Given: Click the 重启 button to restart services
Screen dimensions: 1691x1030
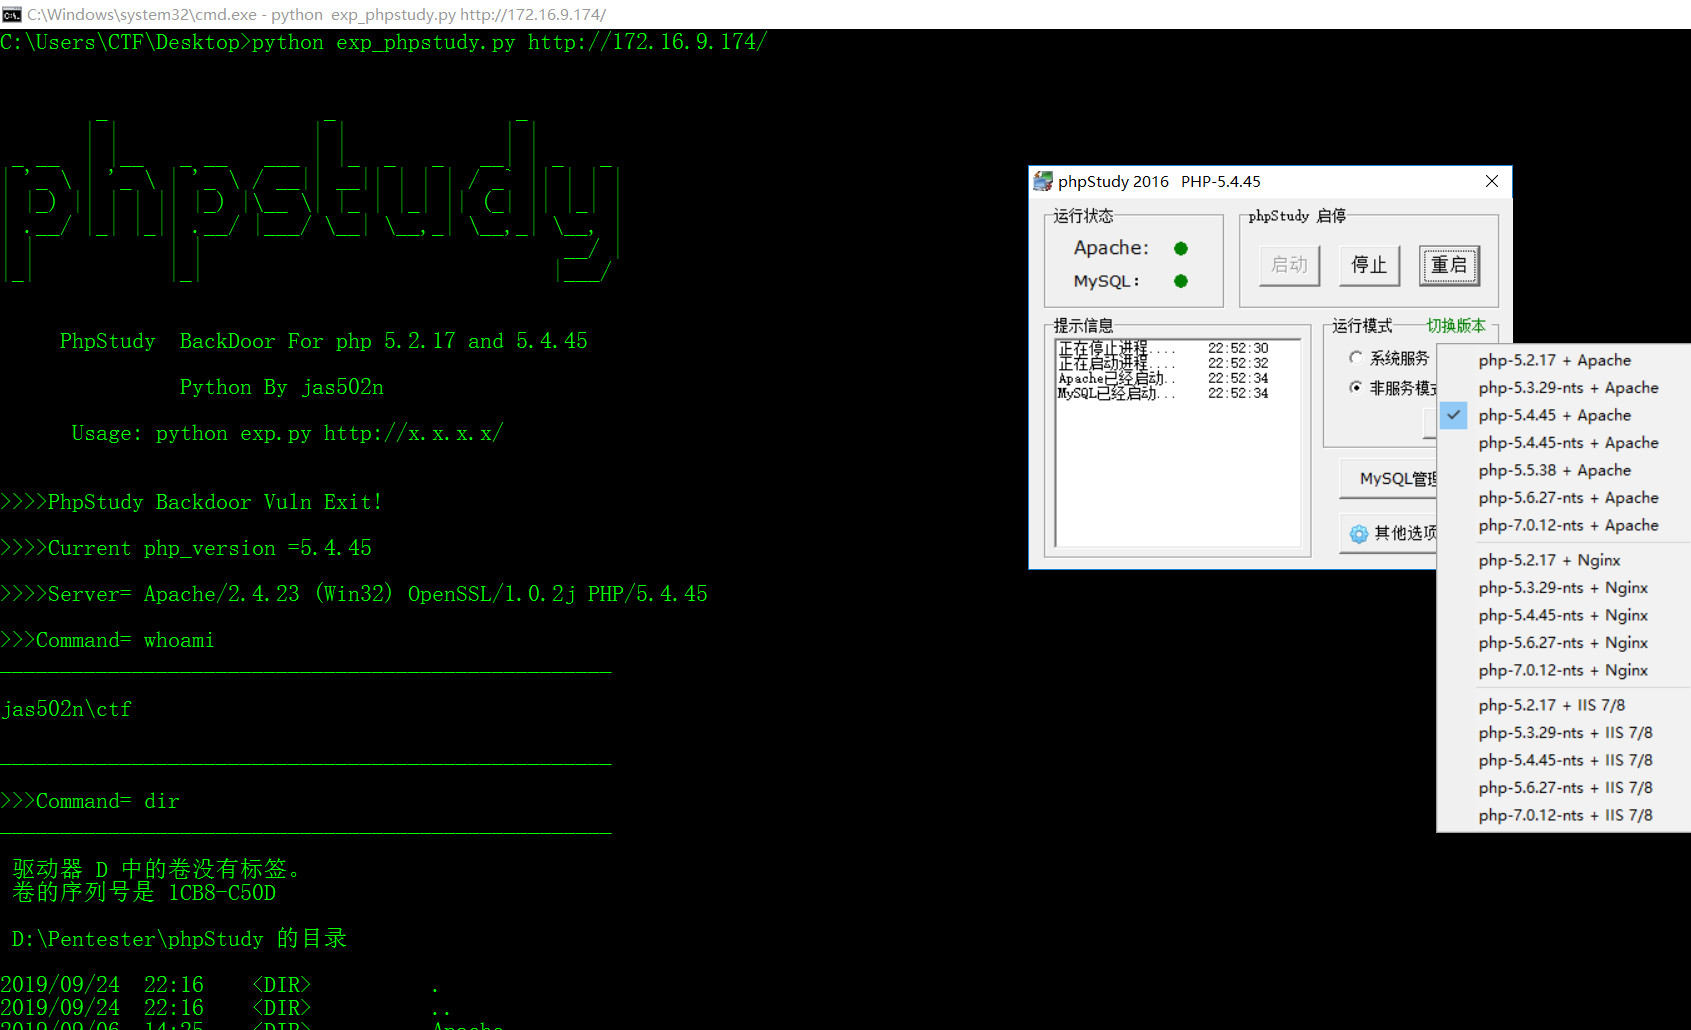Looking at the screenshot, I should pos(1449,265).
